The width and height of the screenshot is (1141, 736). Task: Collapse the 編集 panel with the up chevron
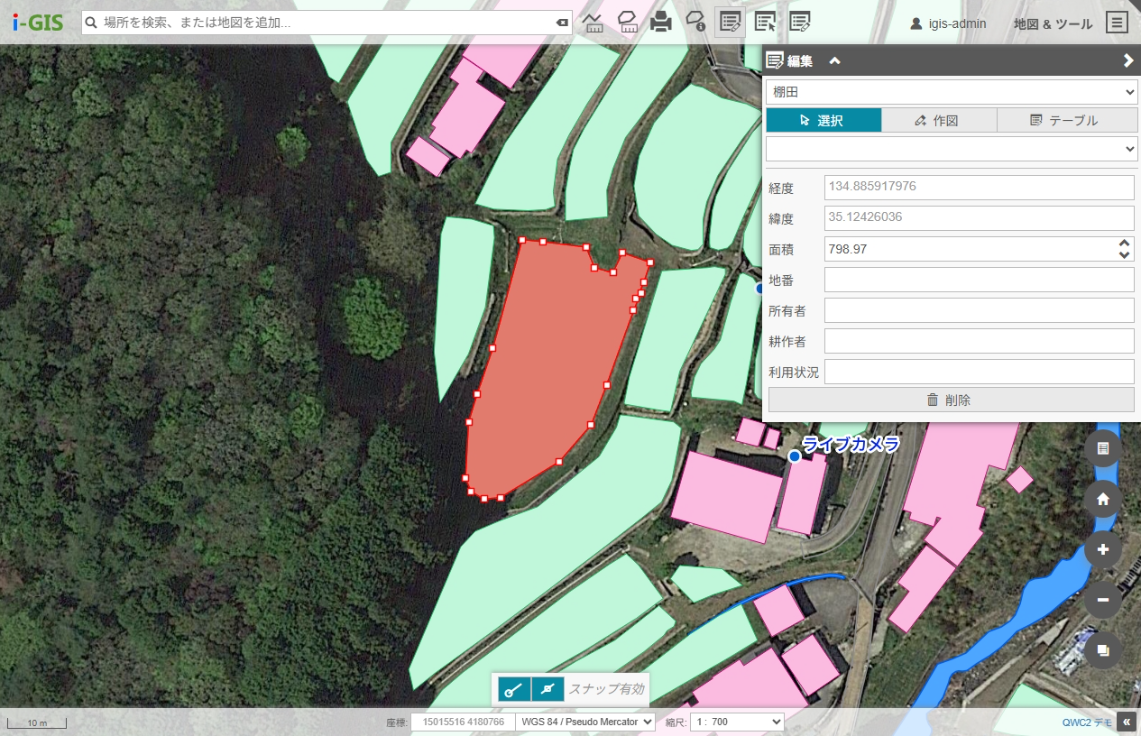(x=835, y=61)
